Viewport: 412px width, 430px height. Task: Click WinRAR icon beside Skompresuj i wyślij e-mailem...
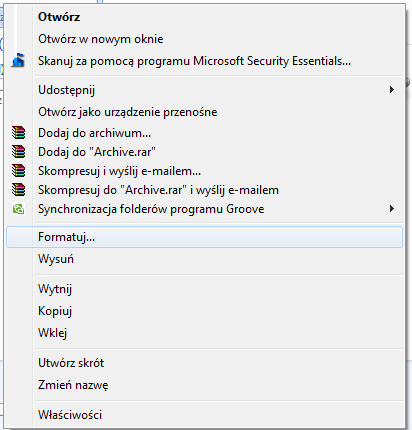(x=18, y=170)
